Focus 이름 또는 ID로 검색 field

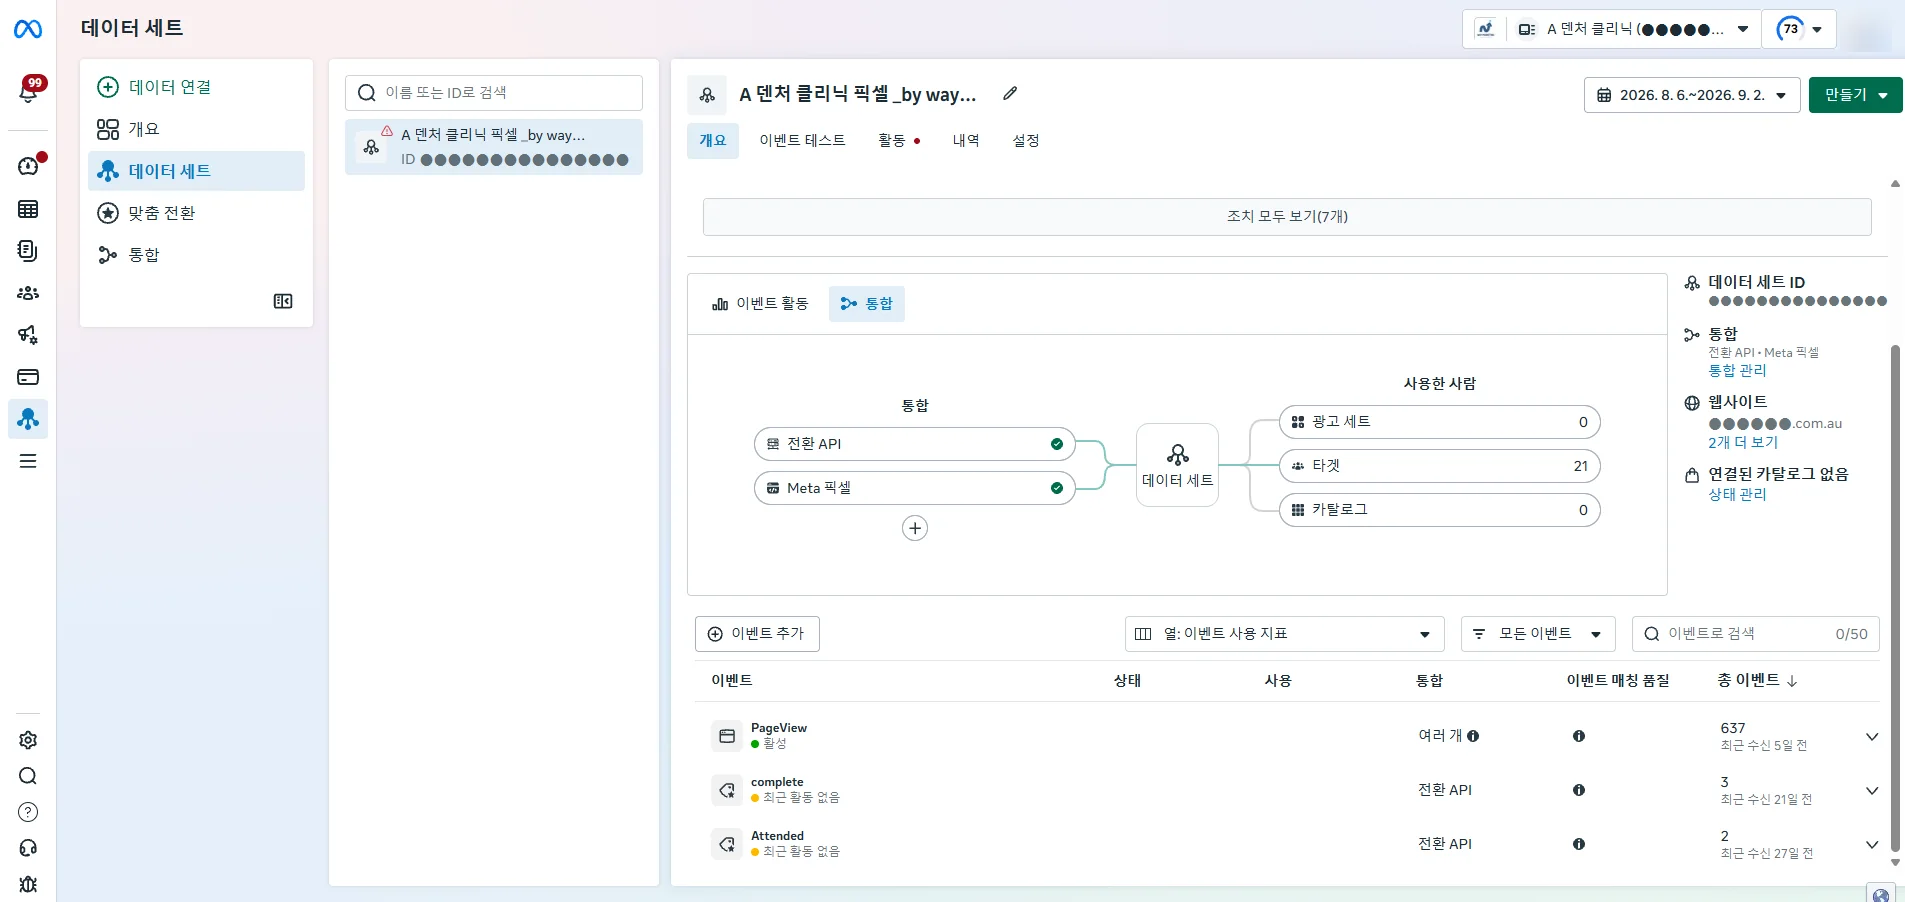494,93
